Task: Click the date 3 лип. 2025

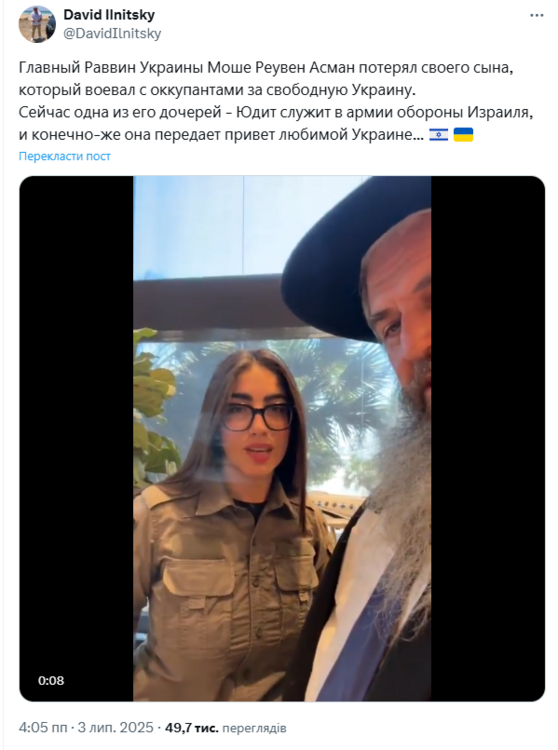Action: (115, 728)
